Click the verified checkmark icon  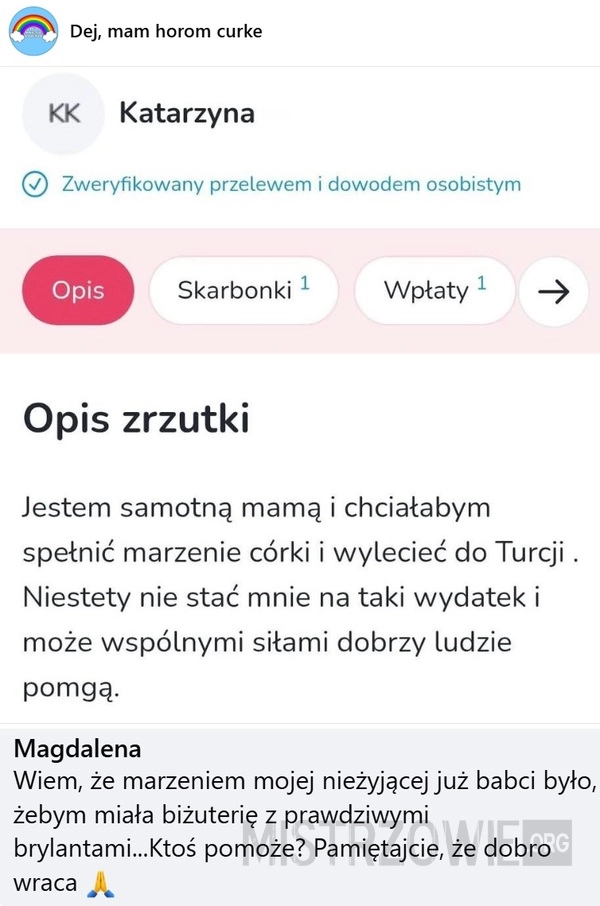(x=35, y=185)
